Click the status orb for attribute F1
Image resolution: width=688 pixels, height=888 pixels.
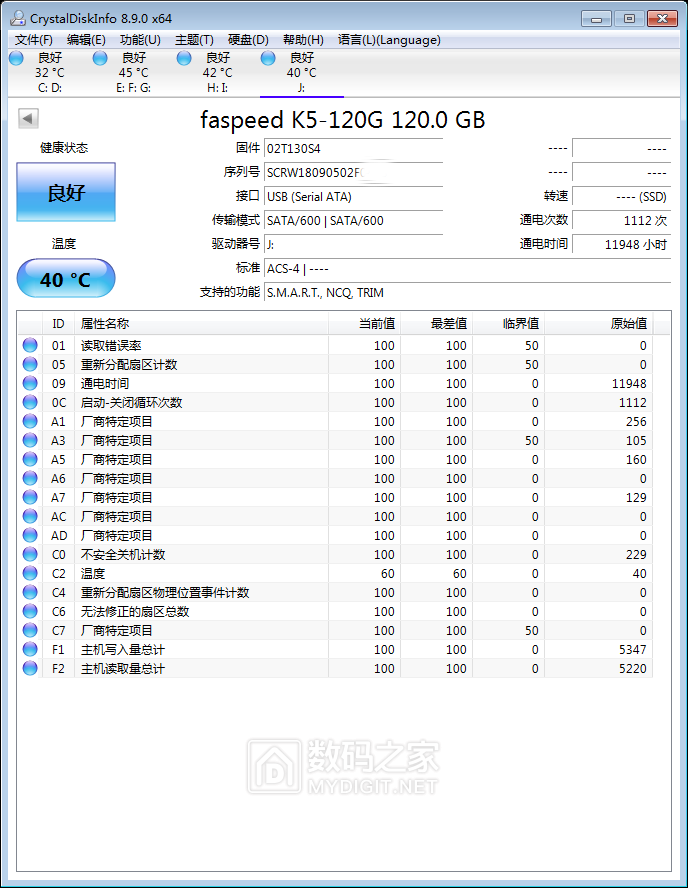coord(30,649)
